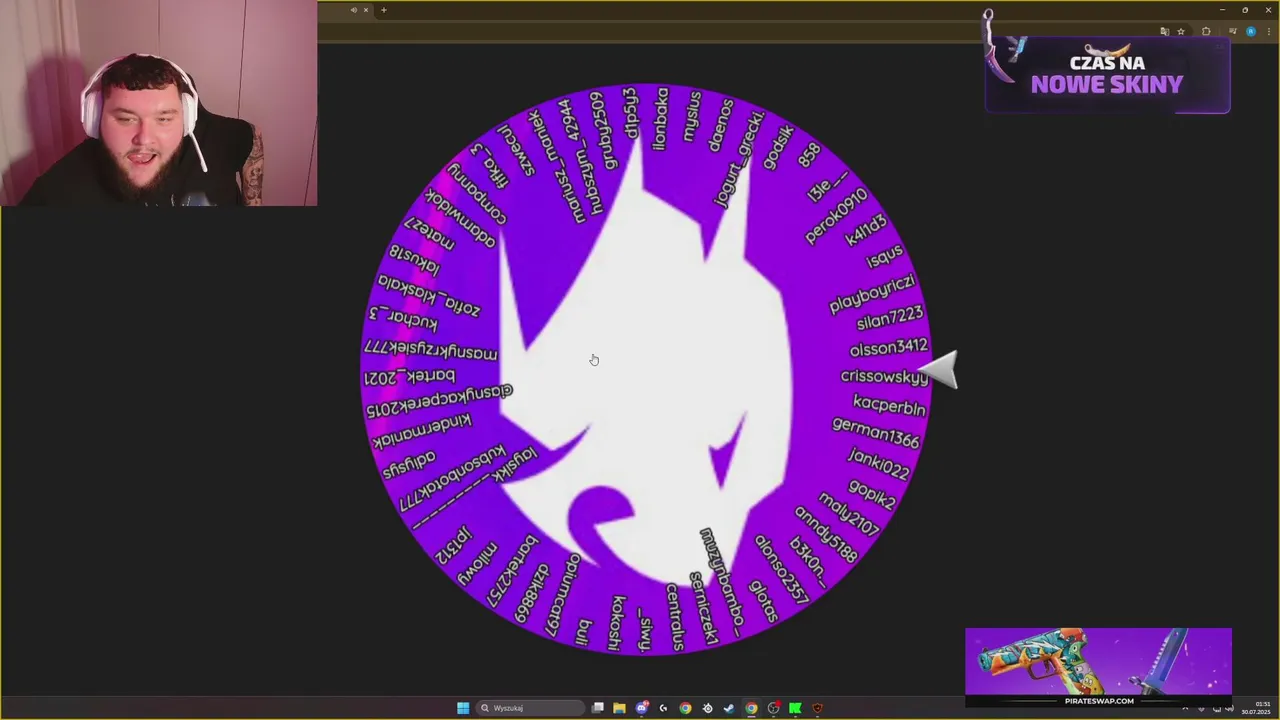Close the current browser tab
Viewport: 1280px width, 720px height.
coord(366,10)
